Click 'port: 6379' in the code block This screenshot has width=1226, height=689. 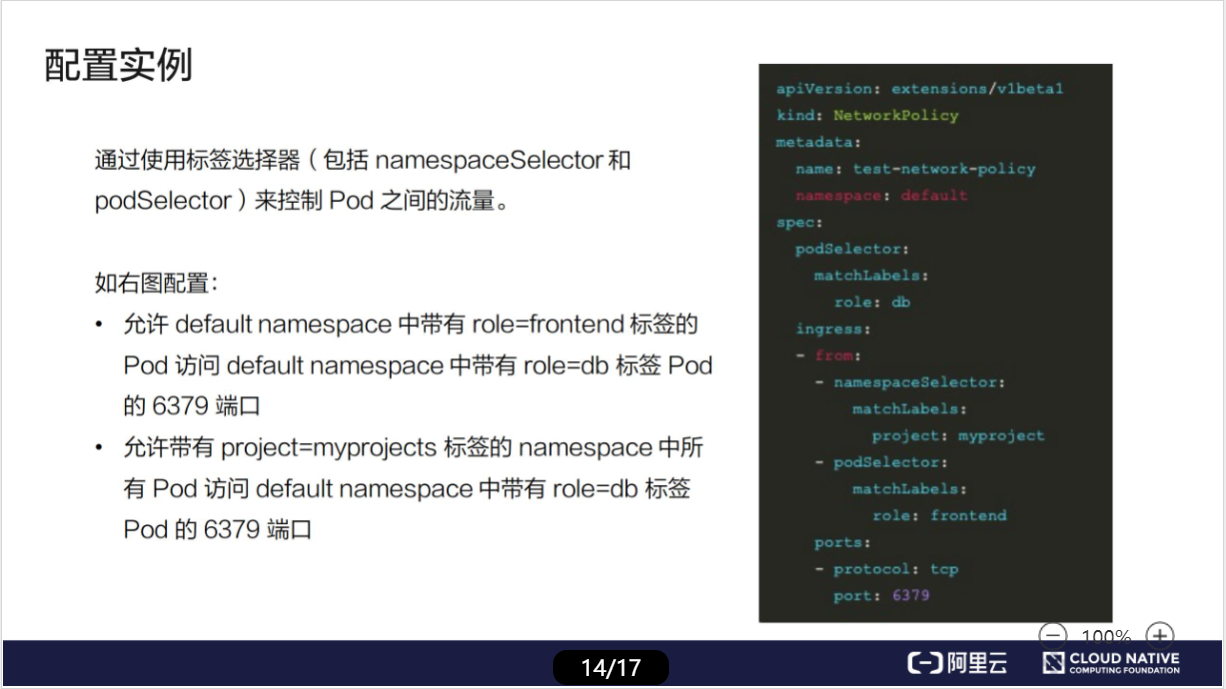point(881,595)
